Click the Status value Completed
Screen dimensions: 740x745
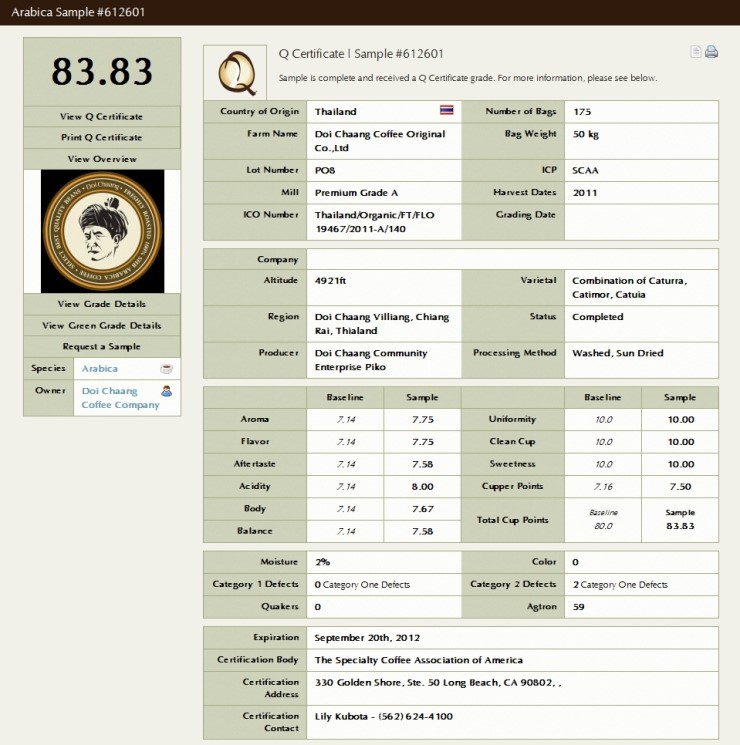point(597,317)
